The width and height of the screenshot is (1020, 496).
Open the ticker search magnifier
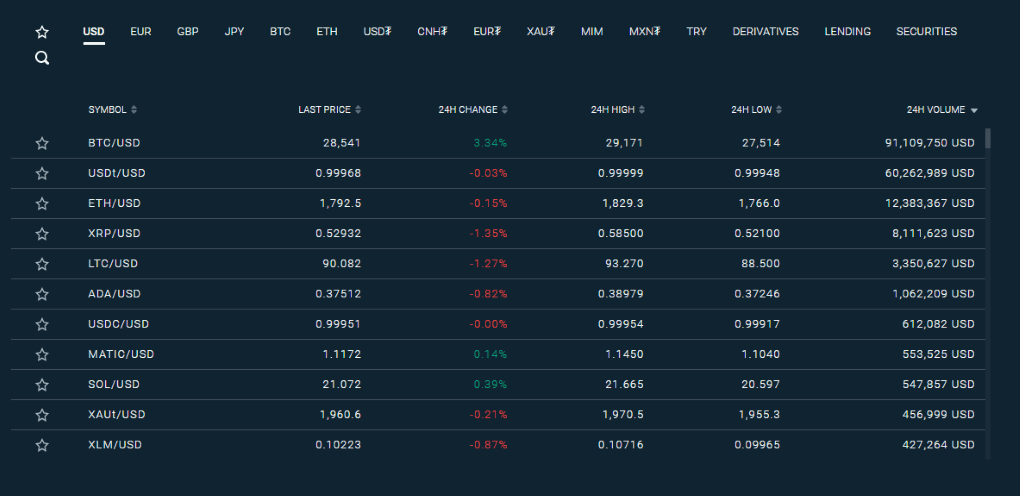[x=42, y=59]
